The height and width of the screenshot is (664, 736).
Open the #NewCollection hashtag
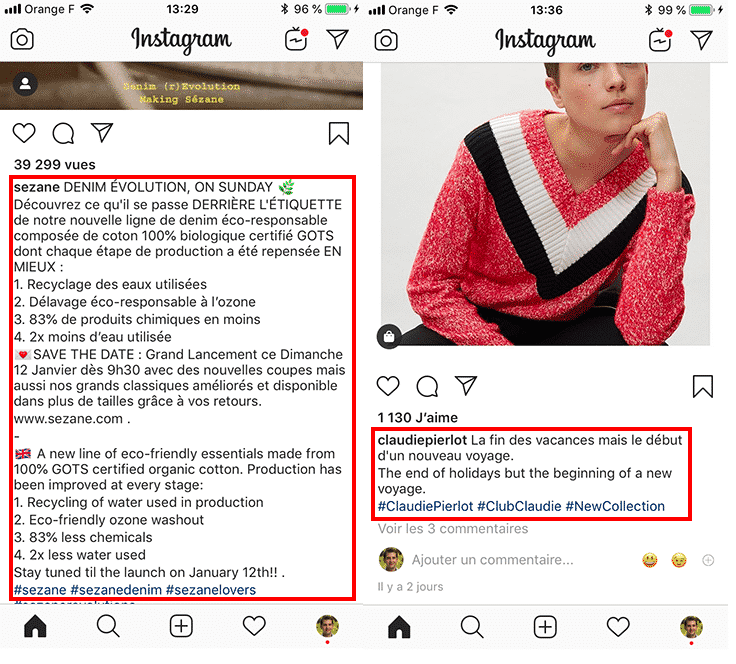pos(615,506)
